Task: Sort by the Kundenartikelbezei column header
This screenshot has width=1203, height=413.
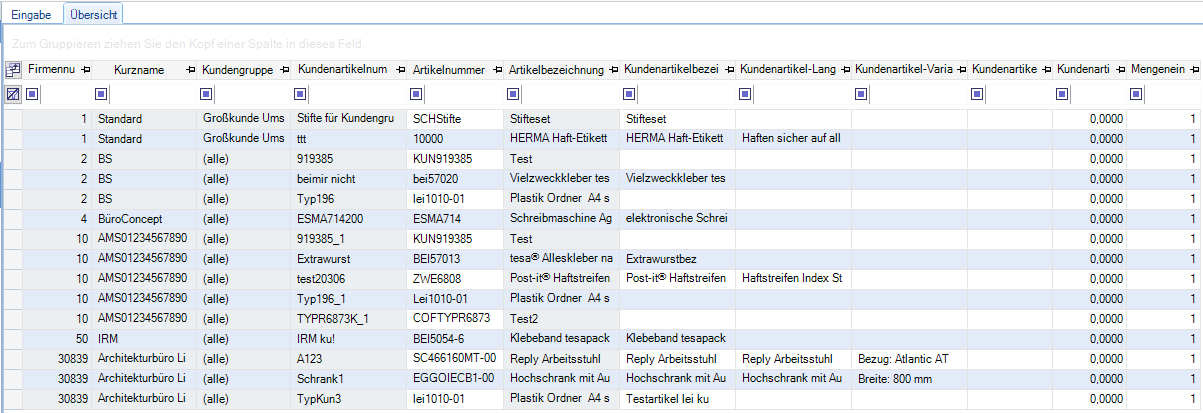Action: [670, 70]
